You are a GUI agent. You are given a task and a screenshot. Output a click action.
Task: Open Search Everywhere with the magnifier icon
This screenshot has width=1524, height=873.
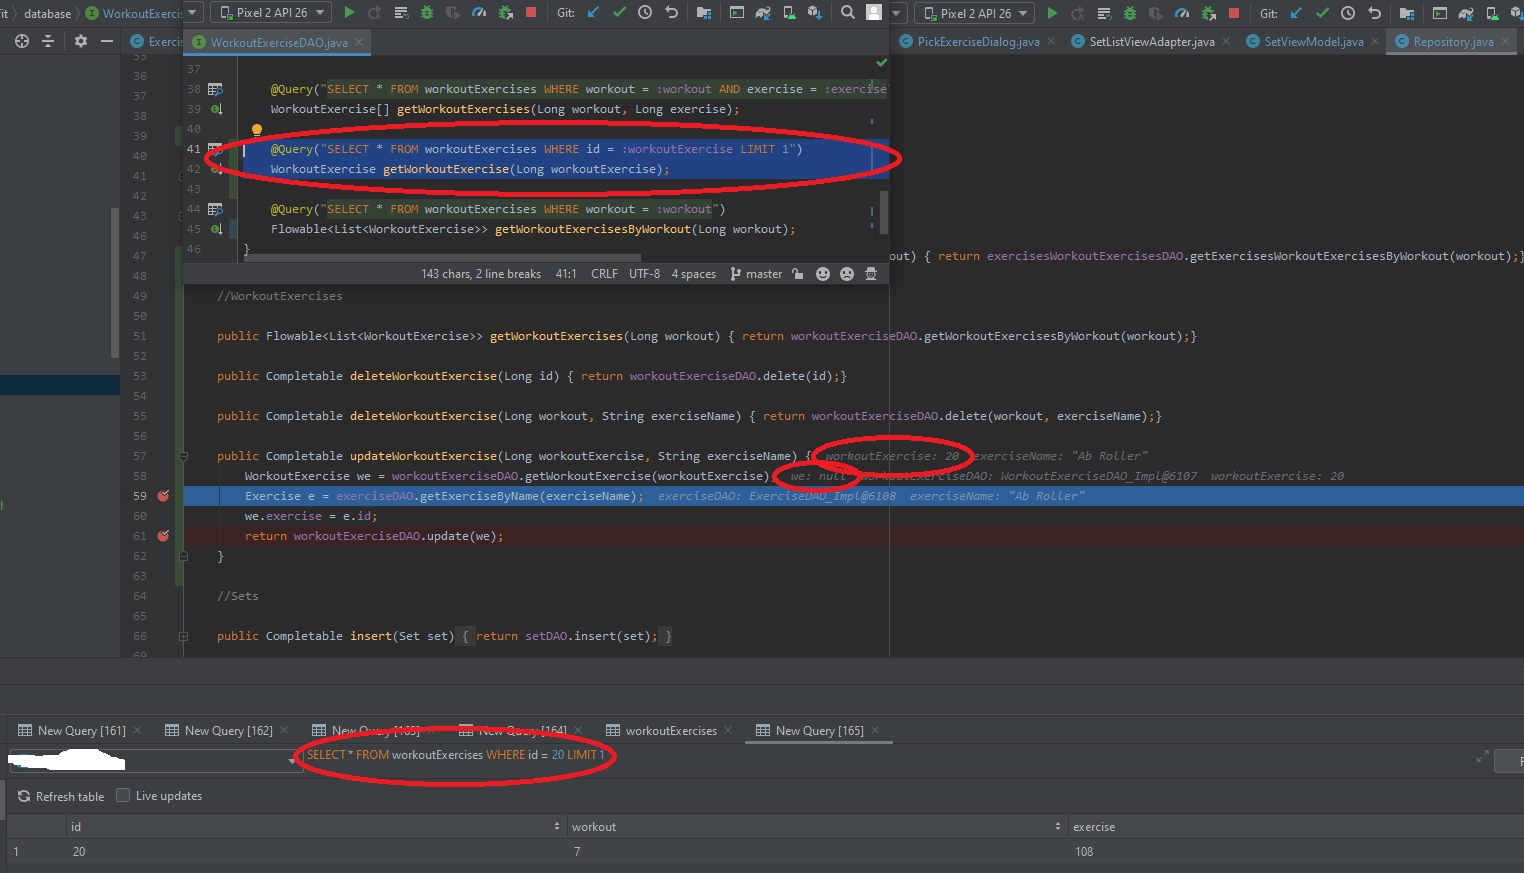click(x=847, y=14)
